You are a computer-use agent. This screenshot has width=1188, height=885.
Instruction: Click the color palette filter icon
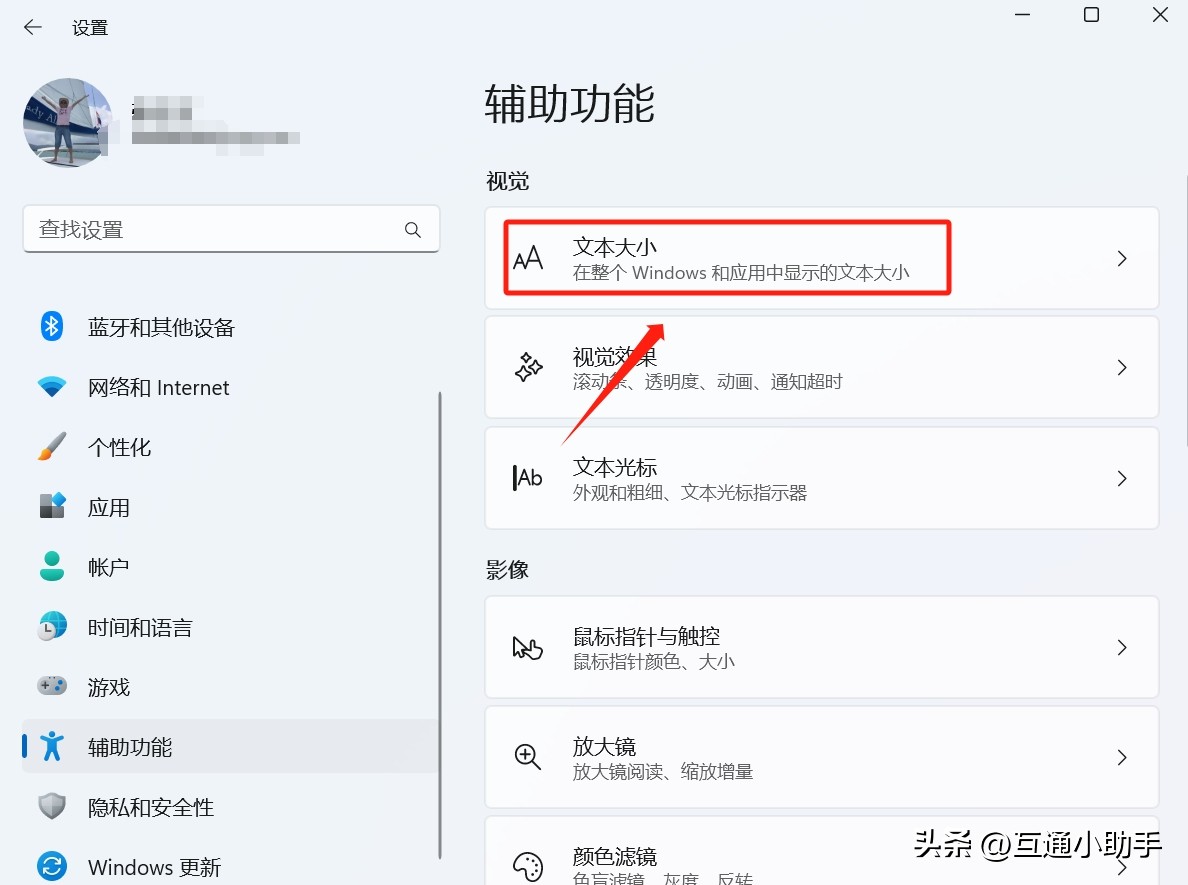(x=528, y=867)
